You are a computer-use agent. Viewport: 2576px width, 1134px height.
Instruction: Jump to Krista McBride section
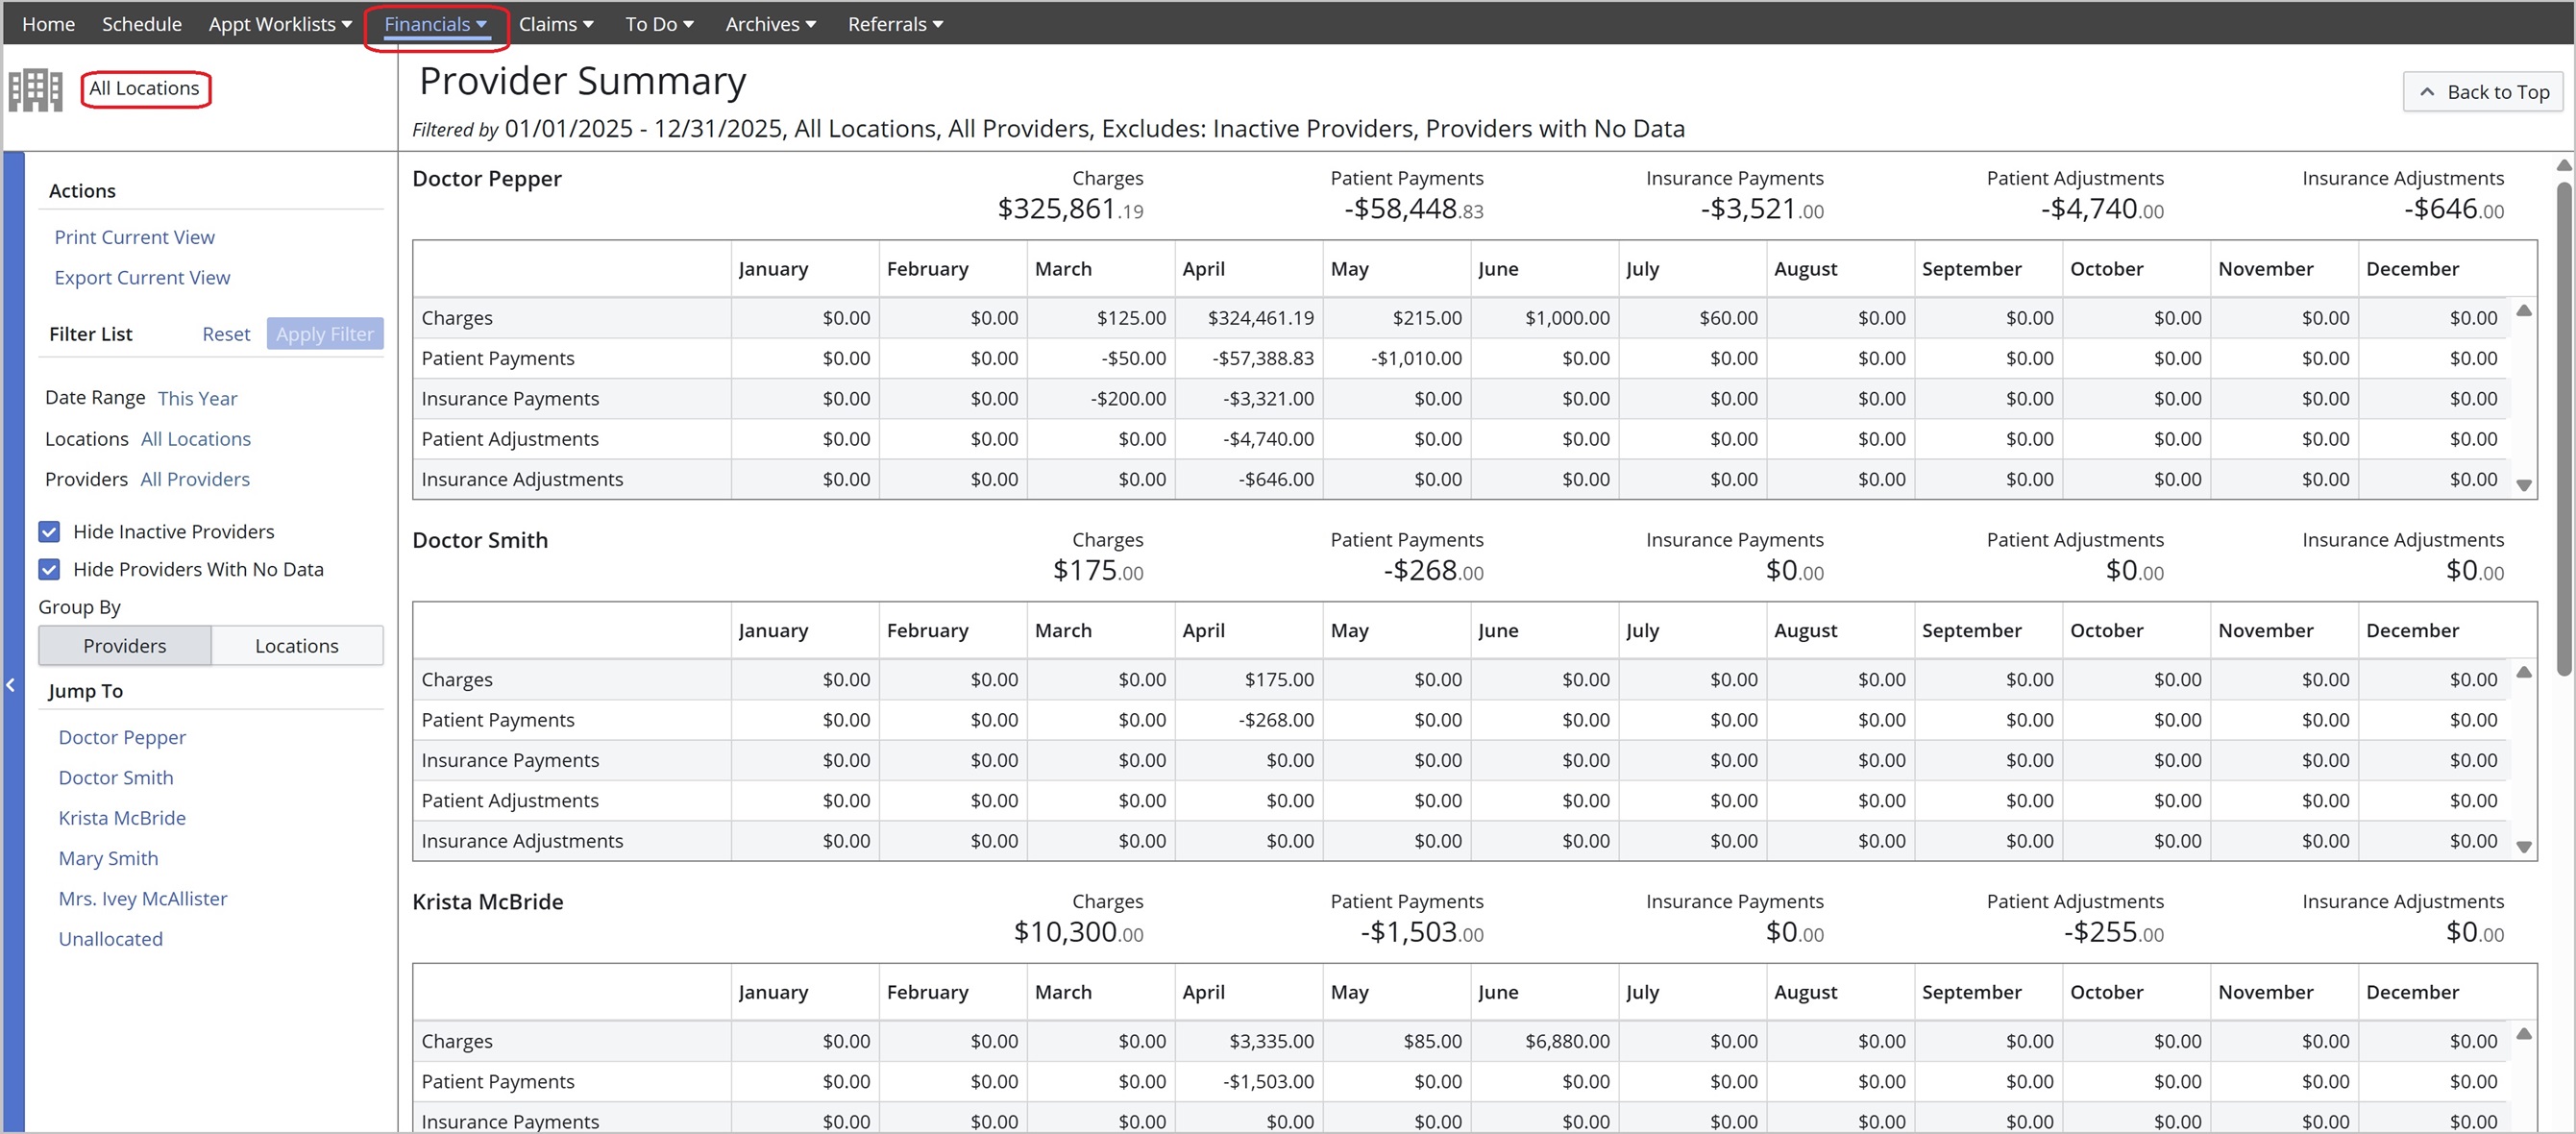[122, 818]
